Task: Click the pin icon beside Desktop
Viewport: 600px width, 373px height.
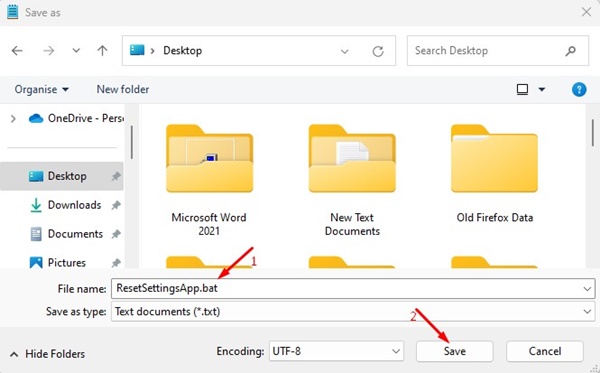Action: (x=116, y=176)
